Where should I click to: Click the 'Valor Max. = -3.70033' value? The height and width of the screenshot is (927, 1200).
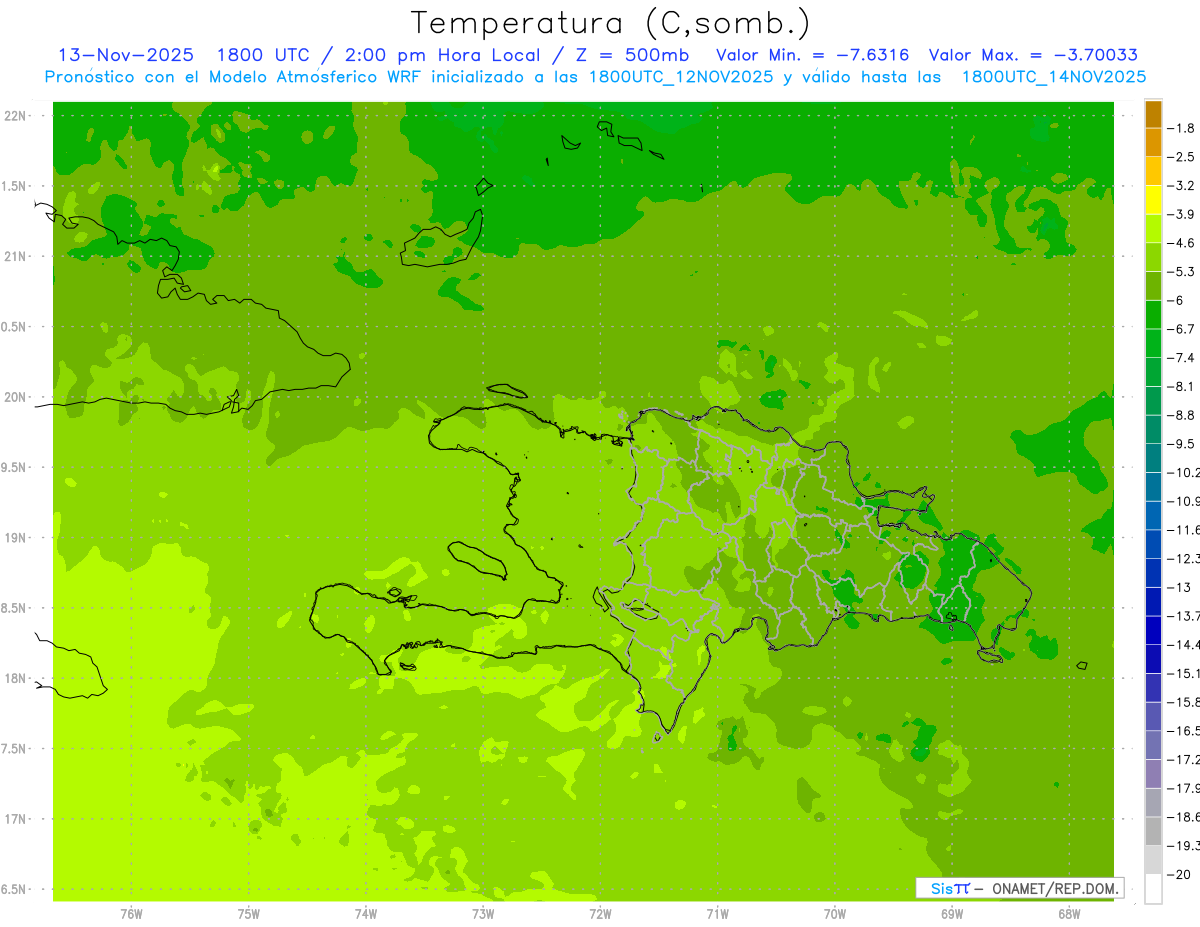[1033, 55]
